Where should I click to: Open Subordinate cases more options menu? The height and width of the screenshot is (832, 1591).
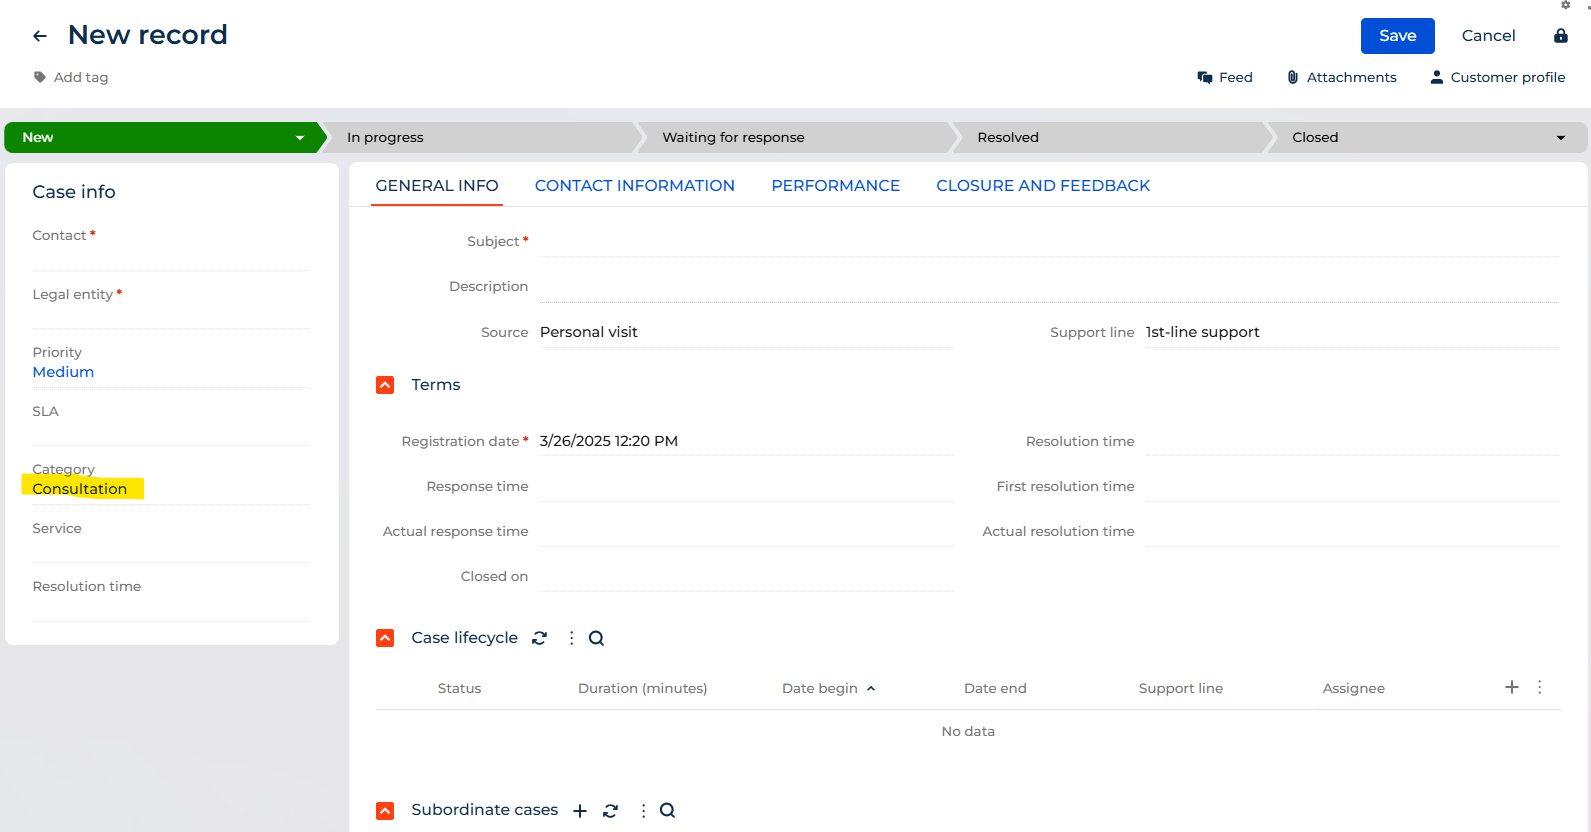point(643,811)
